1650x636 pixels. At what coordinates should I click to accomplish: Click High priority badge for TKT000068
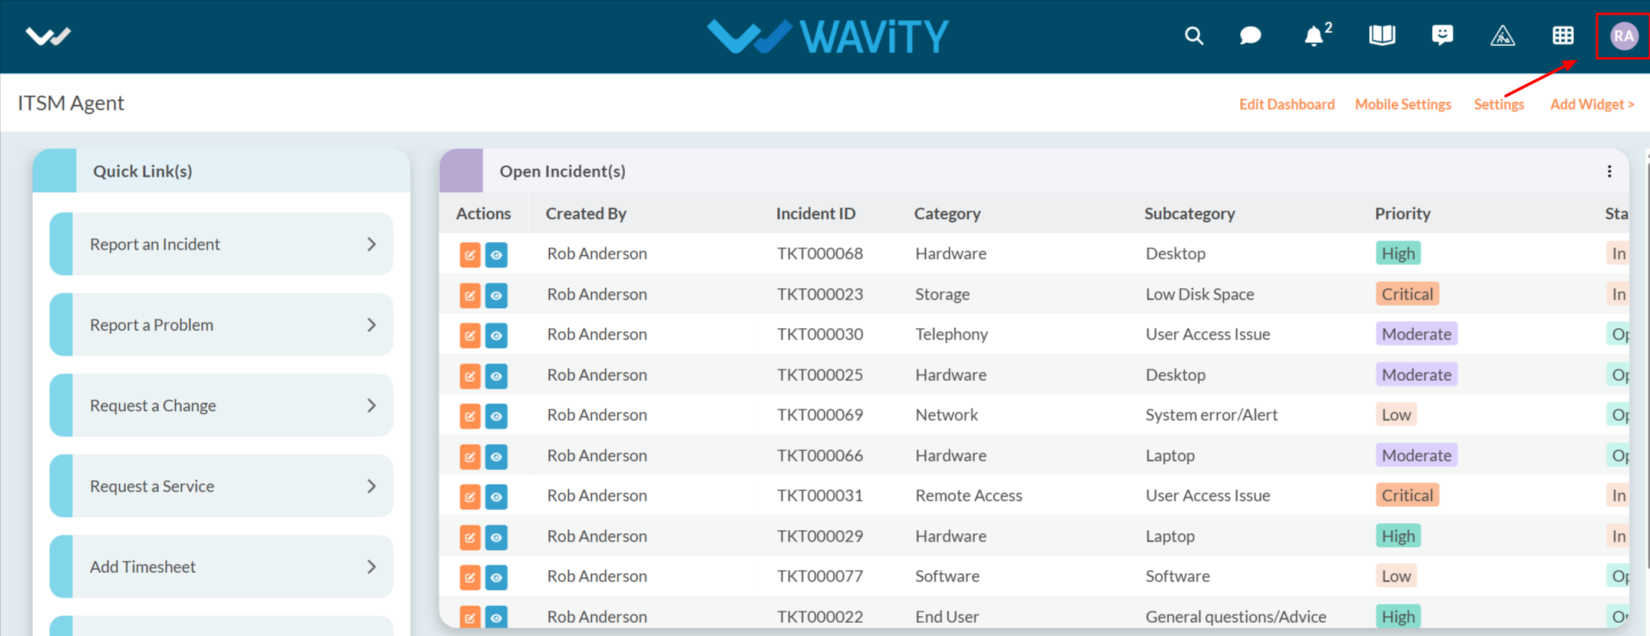click(1398, 253)
